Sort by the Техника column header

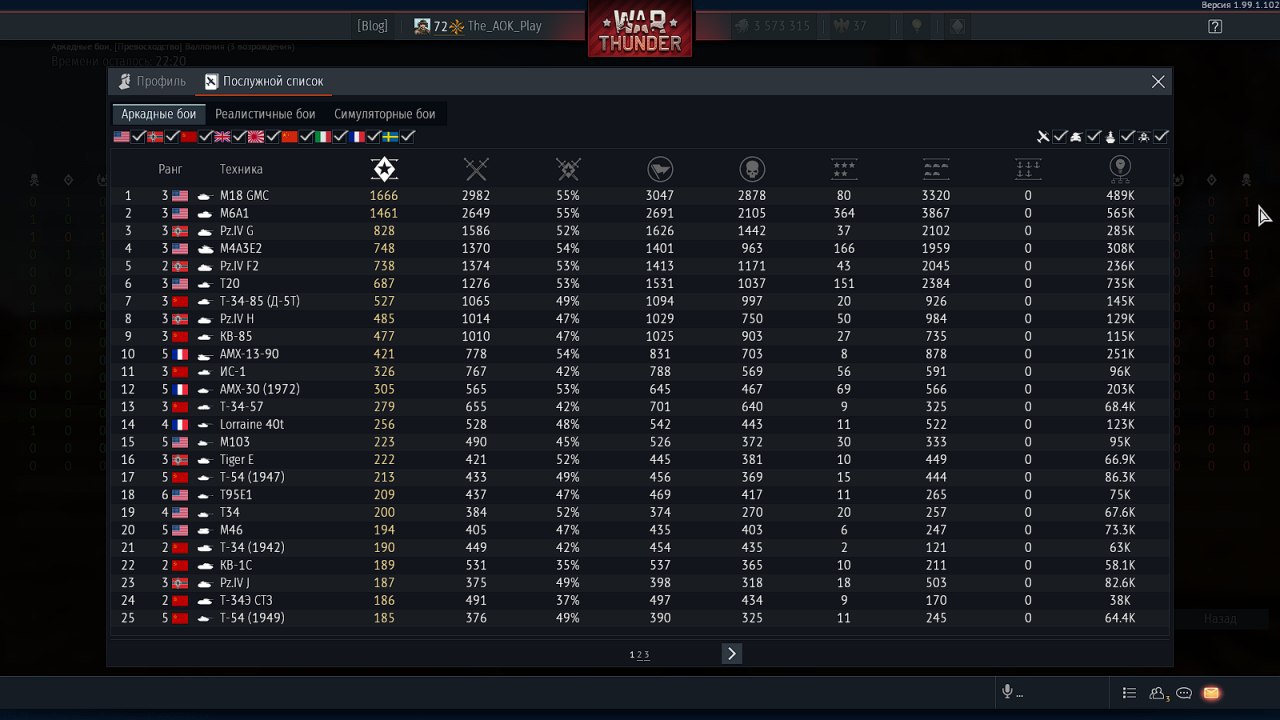241,170
